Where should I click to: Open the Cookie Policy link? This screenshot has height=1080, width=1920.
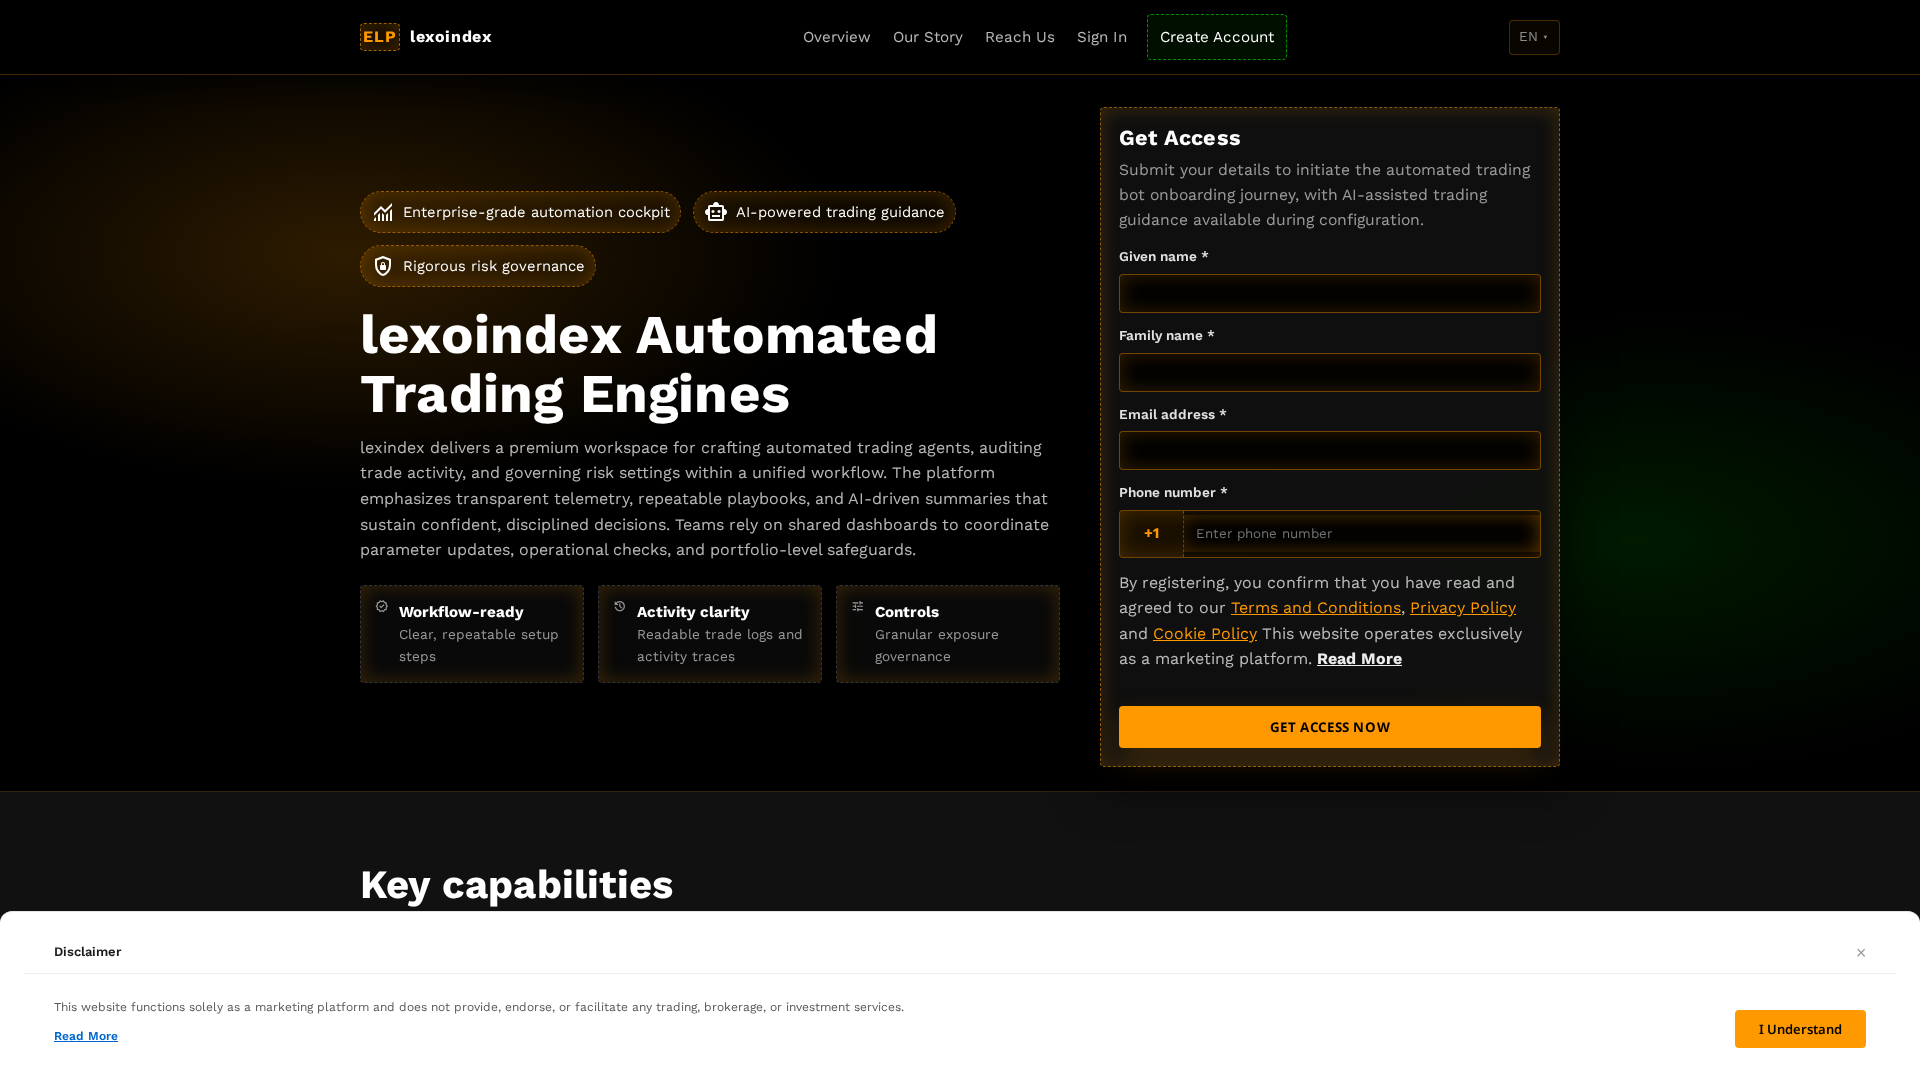[1205, 634]
